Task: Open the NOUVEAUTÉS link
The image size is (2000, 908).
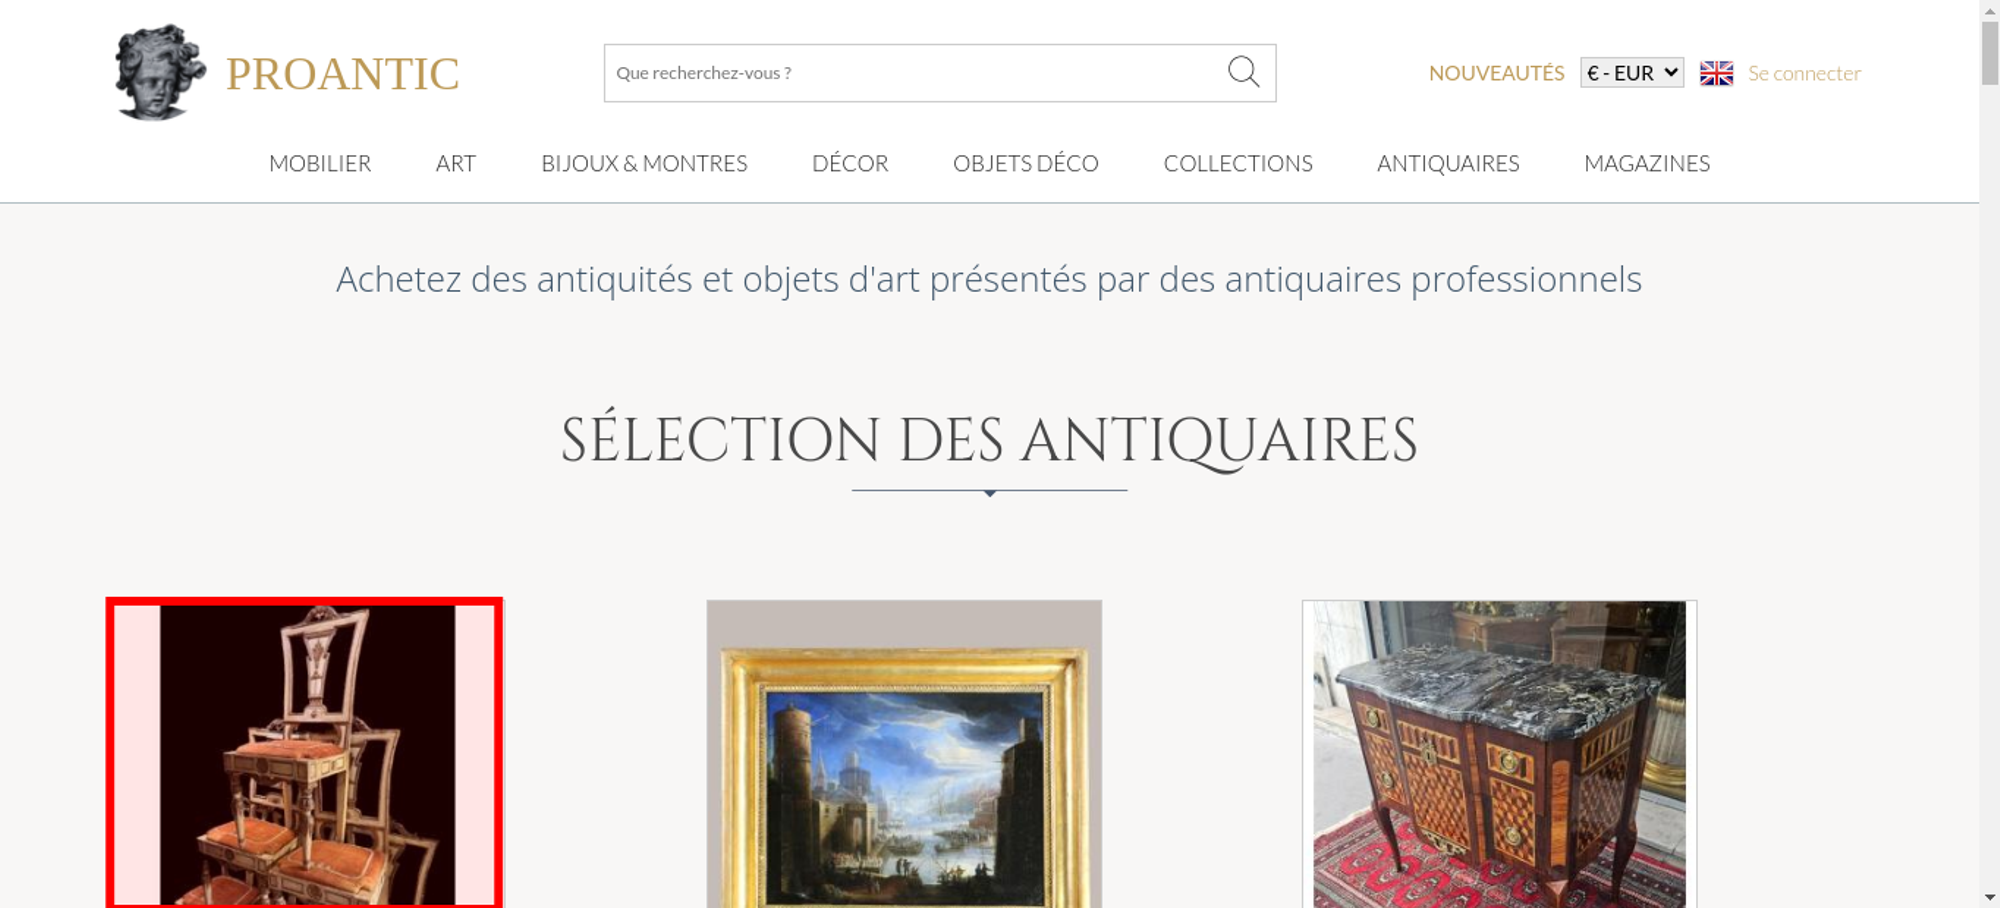Action: coord(1496,73)
